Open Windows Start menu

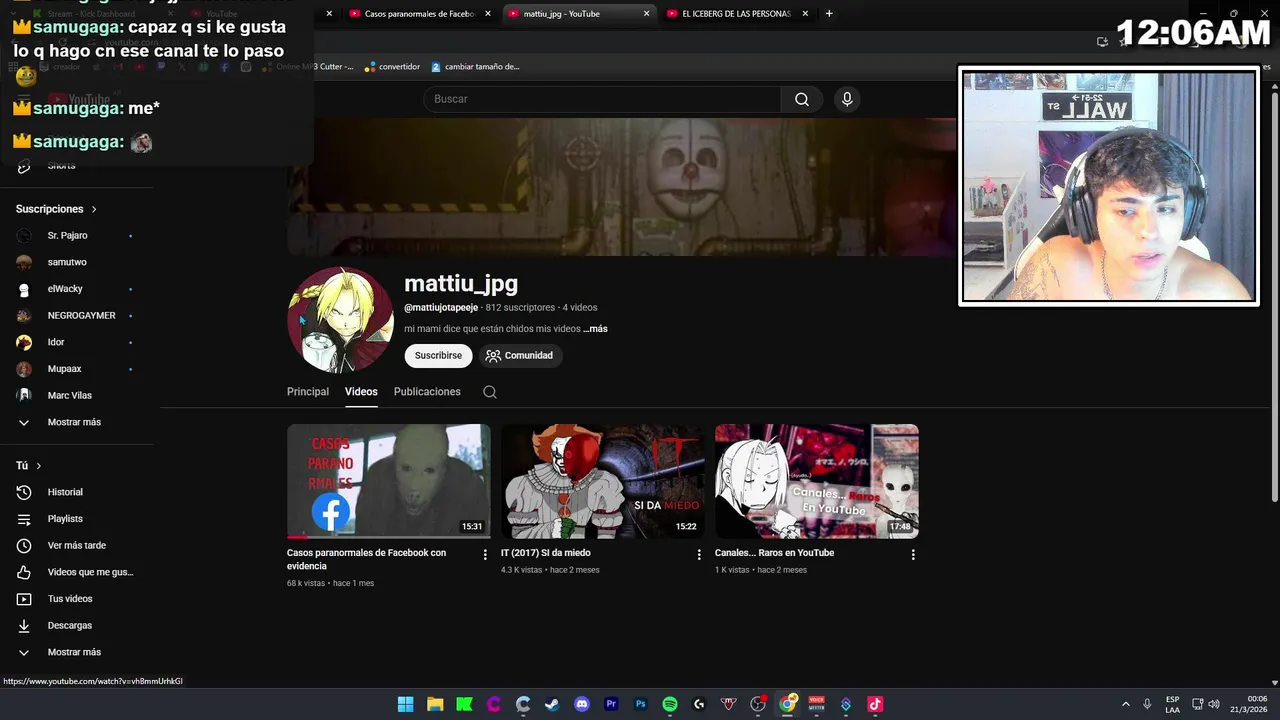[405, 704]
